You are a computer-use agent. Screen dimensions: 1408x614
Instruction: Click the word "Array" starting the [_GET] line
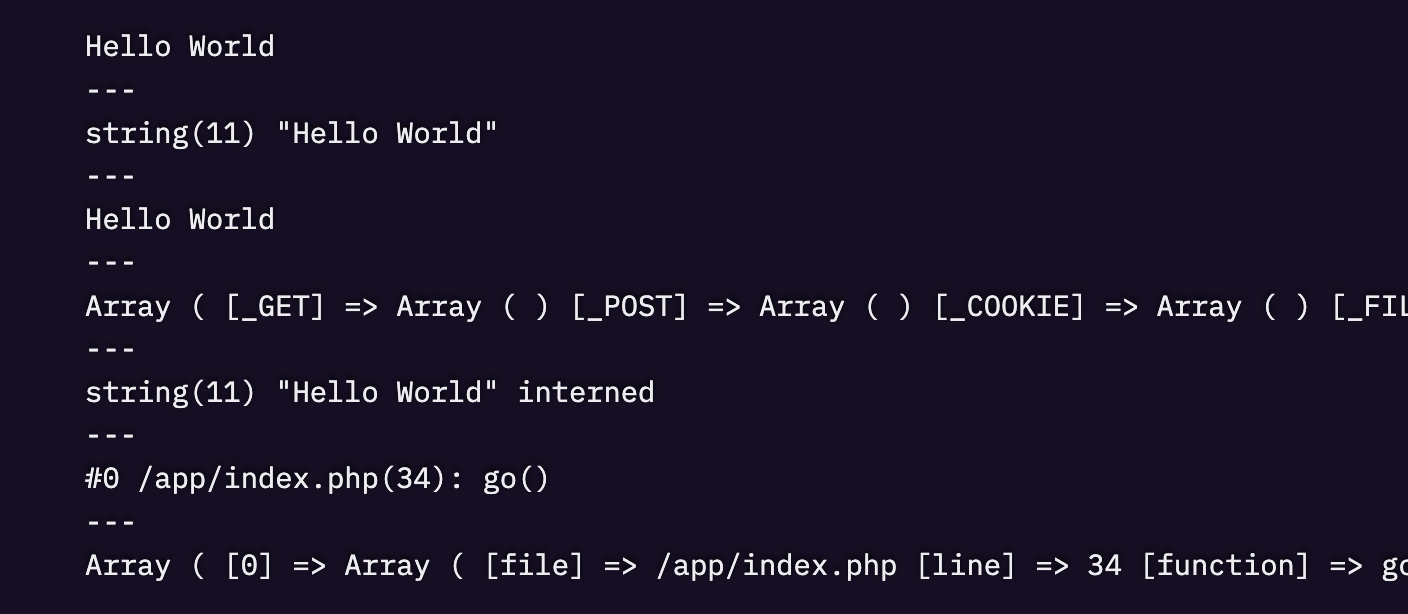pos(128,306)
